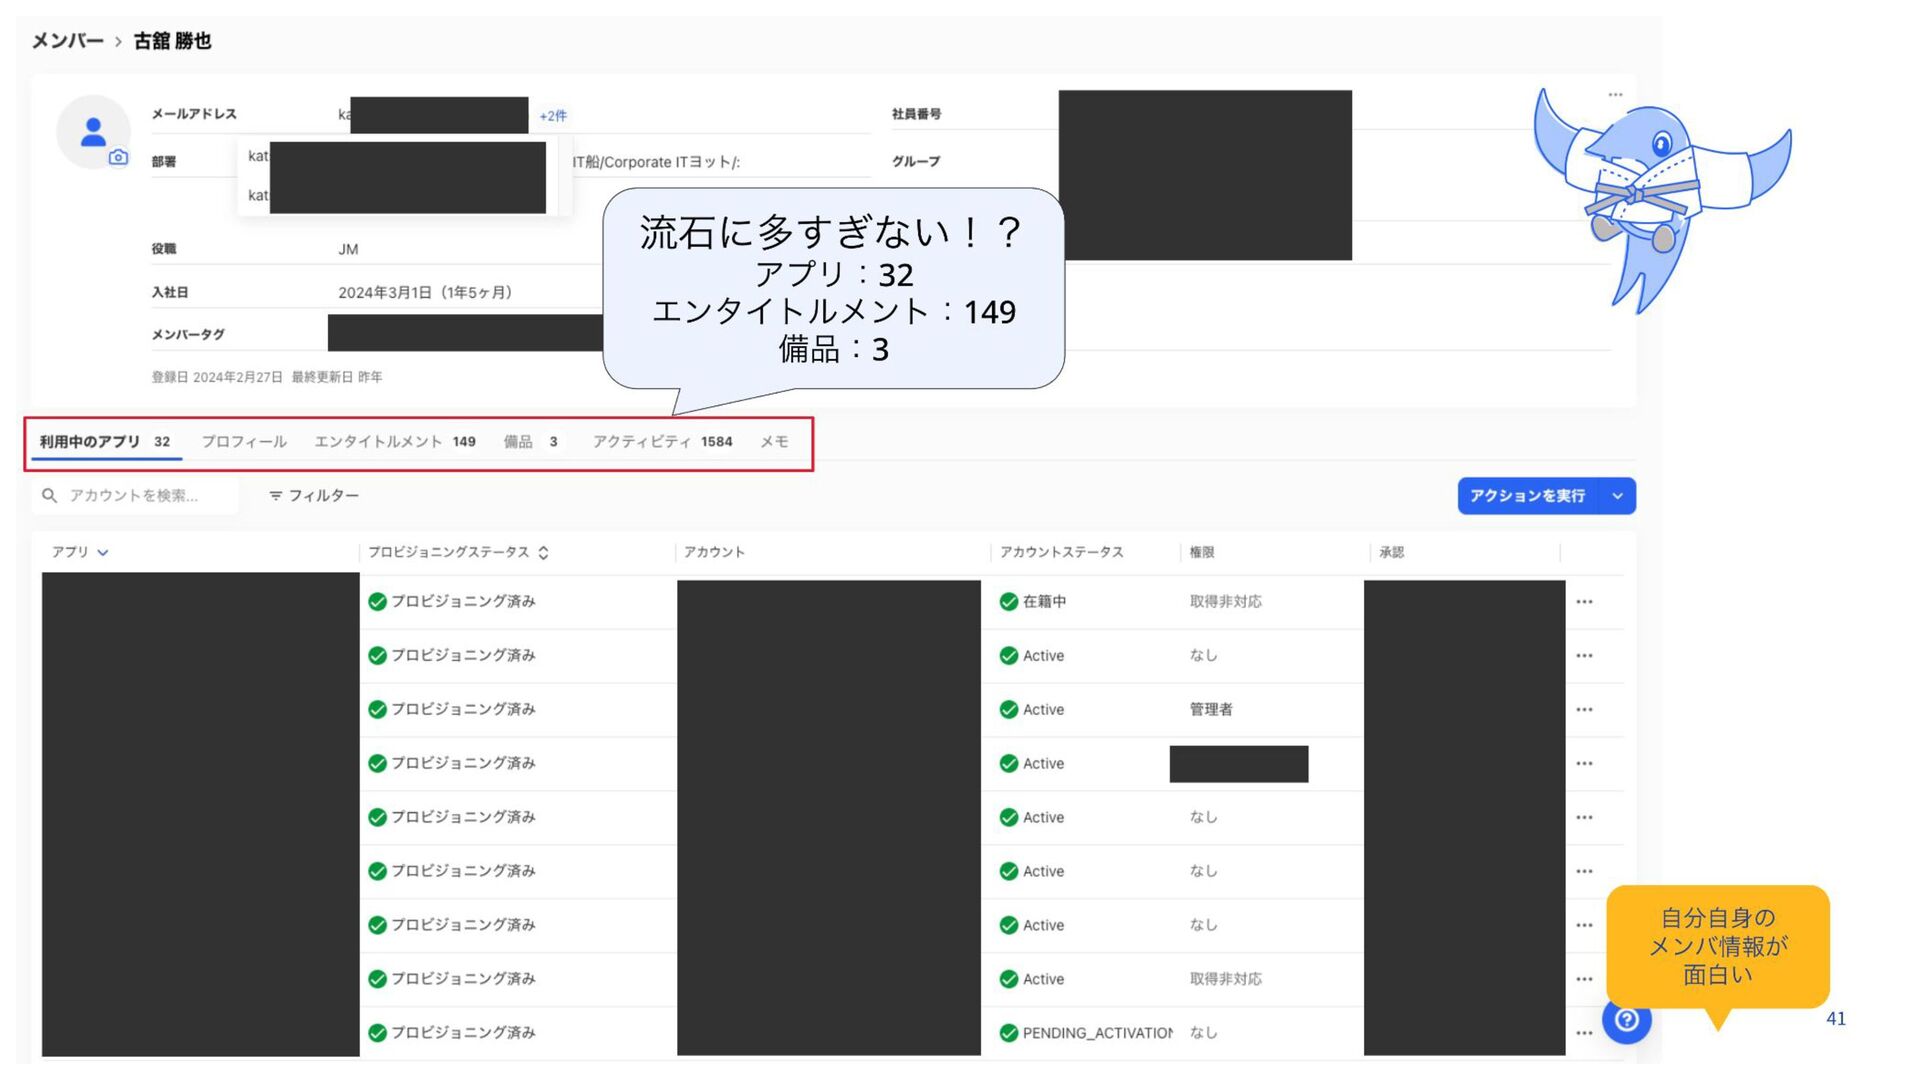Click the search magnifier icon
1920x1080 pixels.
pyautogui.click(x=49, y=496)
